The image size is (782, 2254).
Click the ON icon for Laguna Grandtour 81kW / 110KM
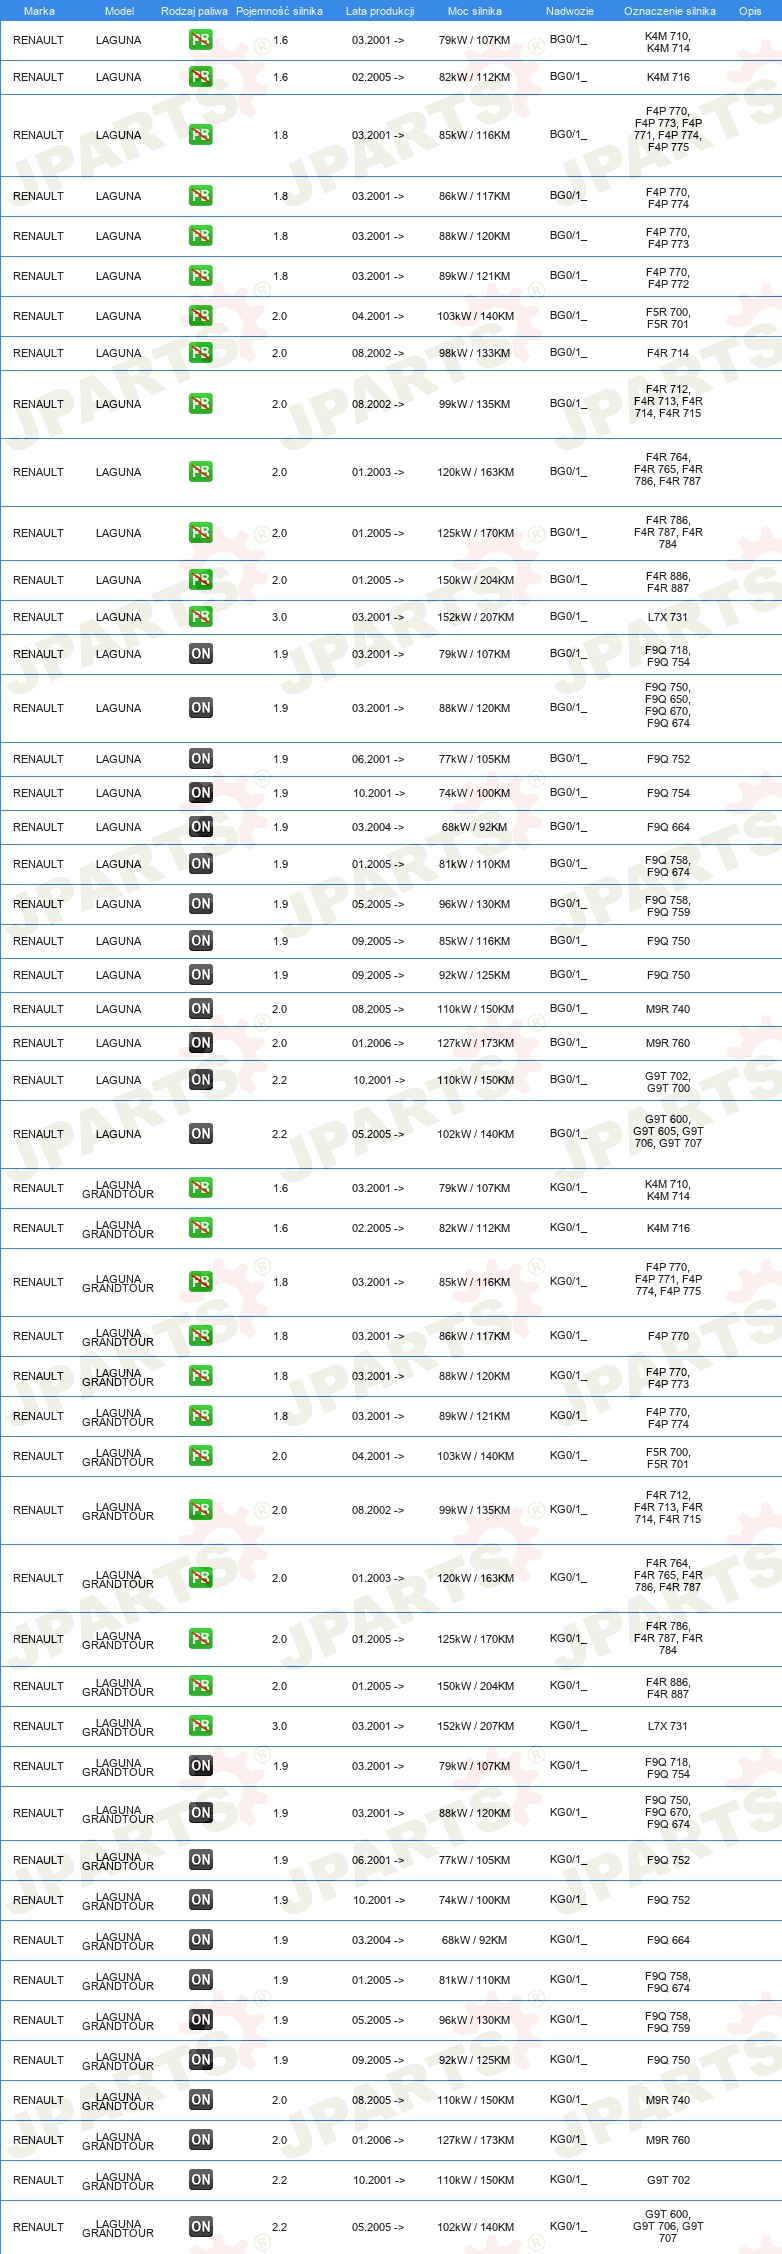click(200, 1980)
